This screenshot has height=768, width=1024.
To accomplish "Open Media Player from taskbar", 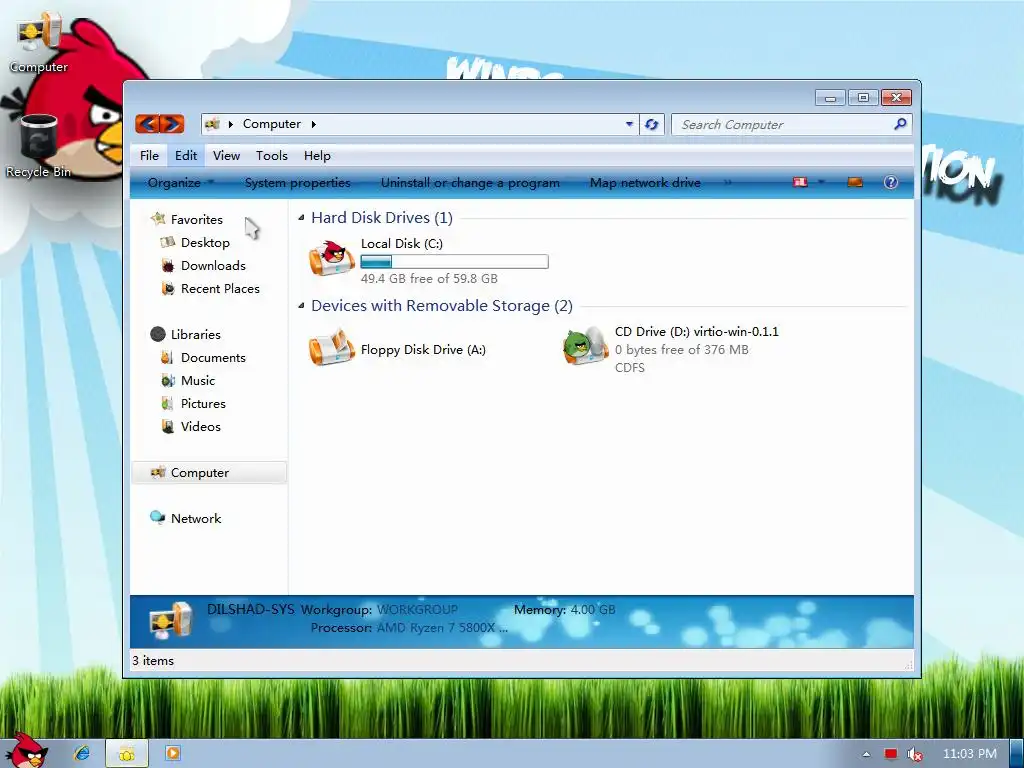I will pos(172,753).
